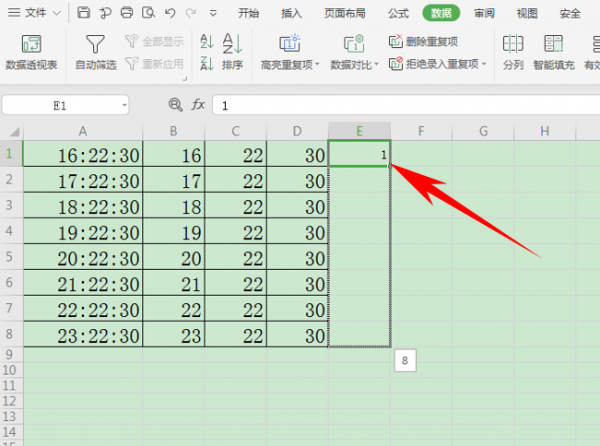Click the Print Preview icon

pos(148,13)
